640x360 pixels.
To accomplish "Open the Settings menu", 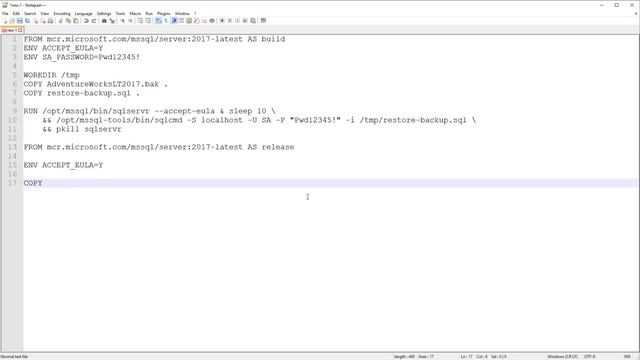I will (x=104, y=13).
